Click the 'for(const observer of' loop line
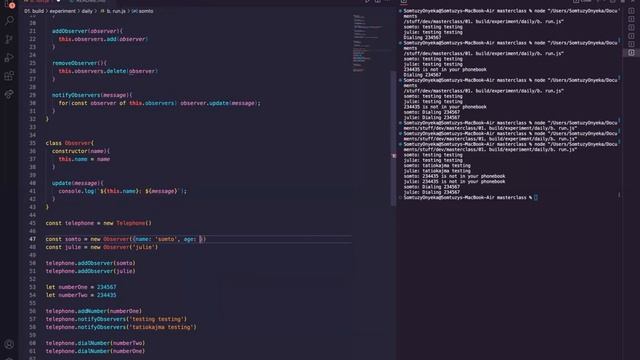Screen dimensions: 640x360 (x=159, y=103)
